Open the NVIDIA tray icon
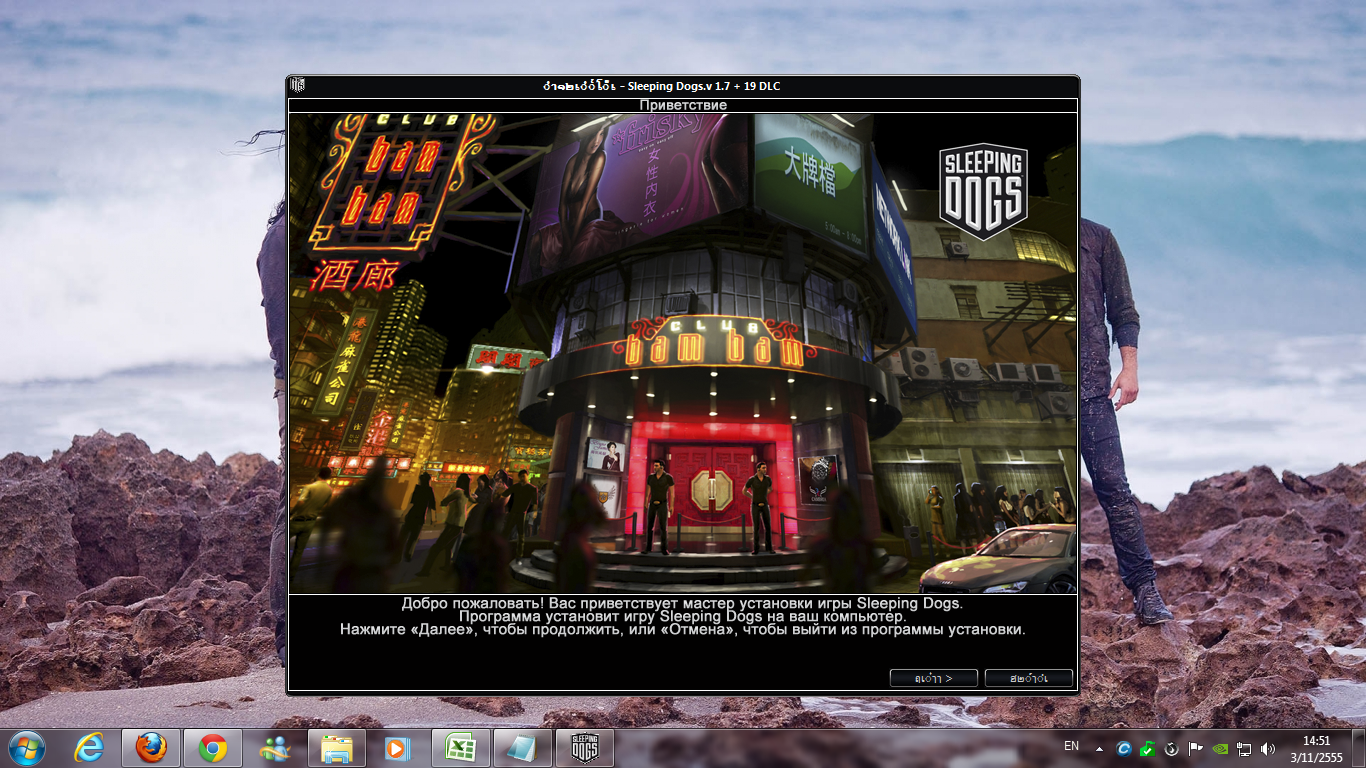The height and width of the screenshot is (768, 1366). click(x=1220, y=748)
